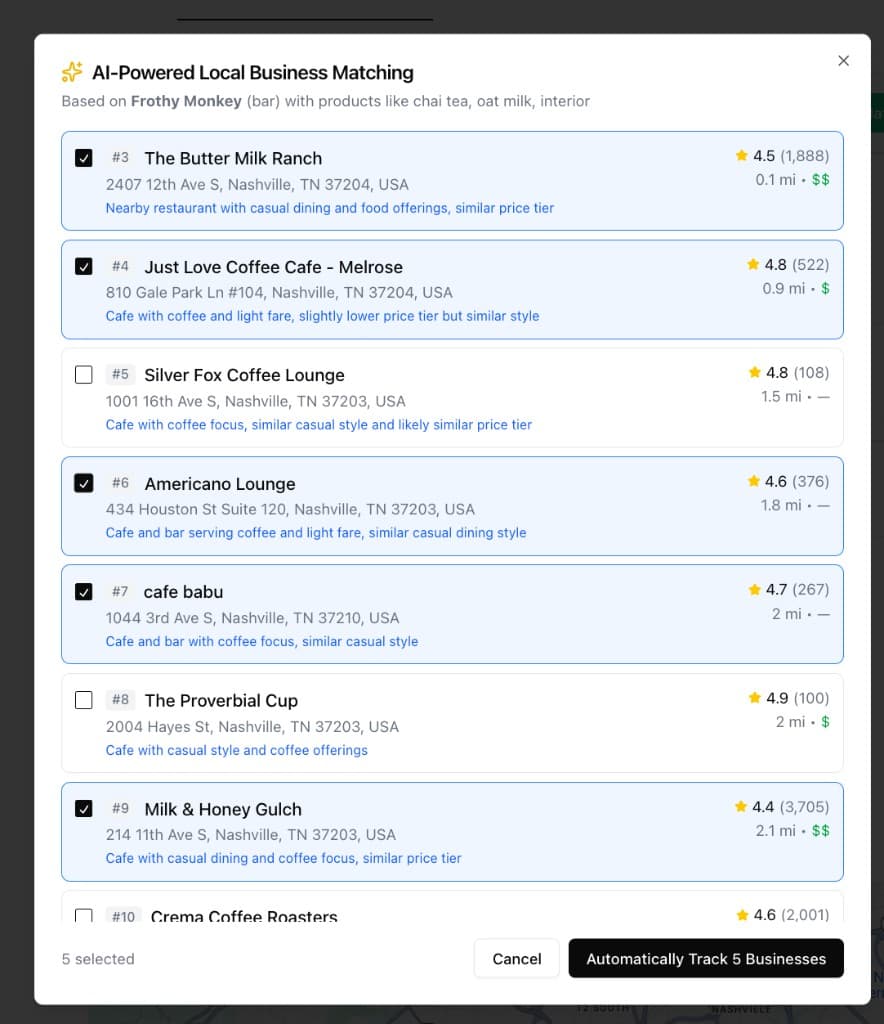
Task: Click 'Cafe with coffee focus, similar casual' description
Action: [x=319, y=425]
